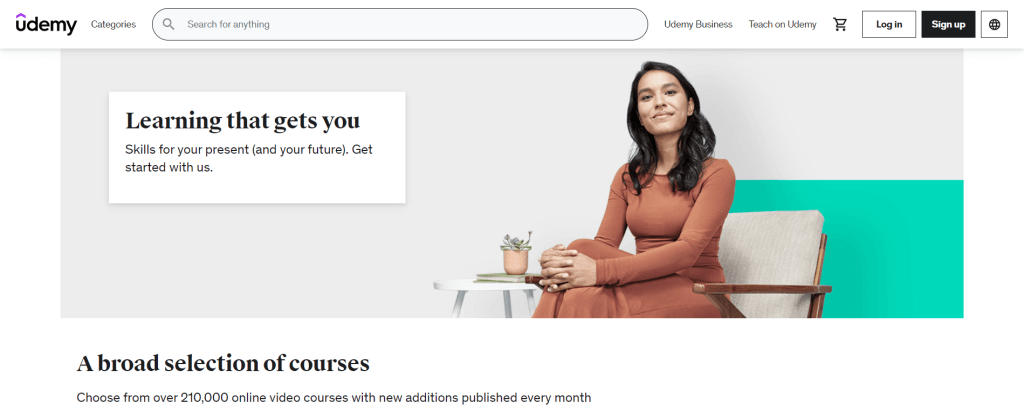Click the woman's photo in the banner
1024x418 pixels.
point(640,189)
